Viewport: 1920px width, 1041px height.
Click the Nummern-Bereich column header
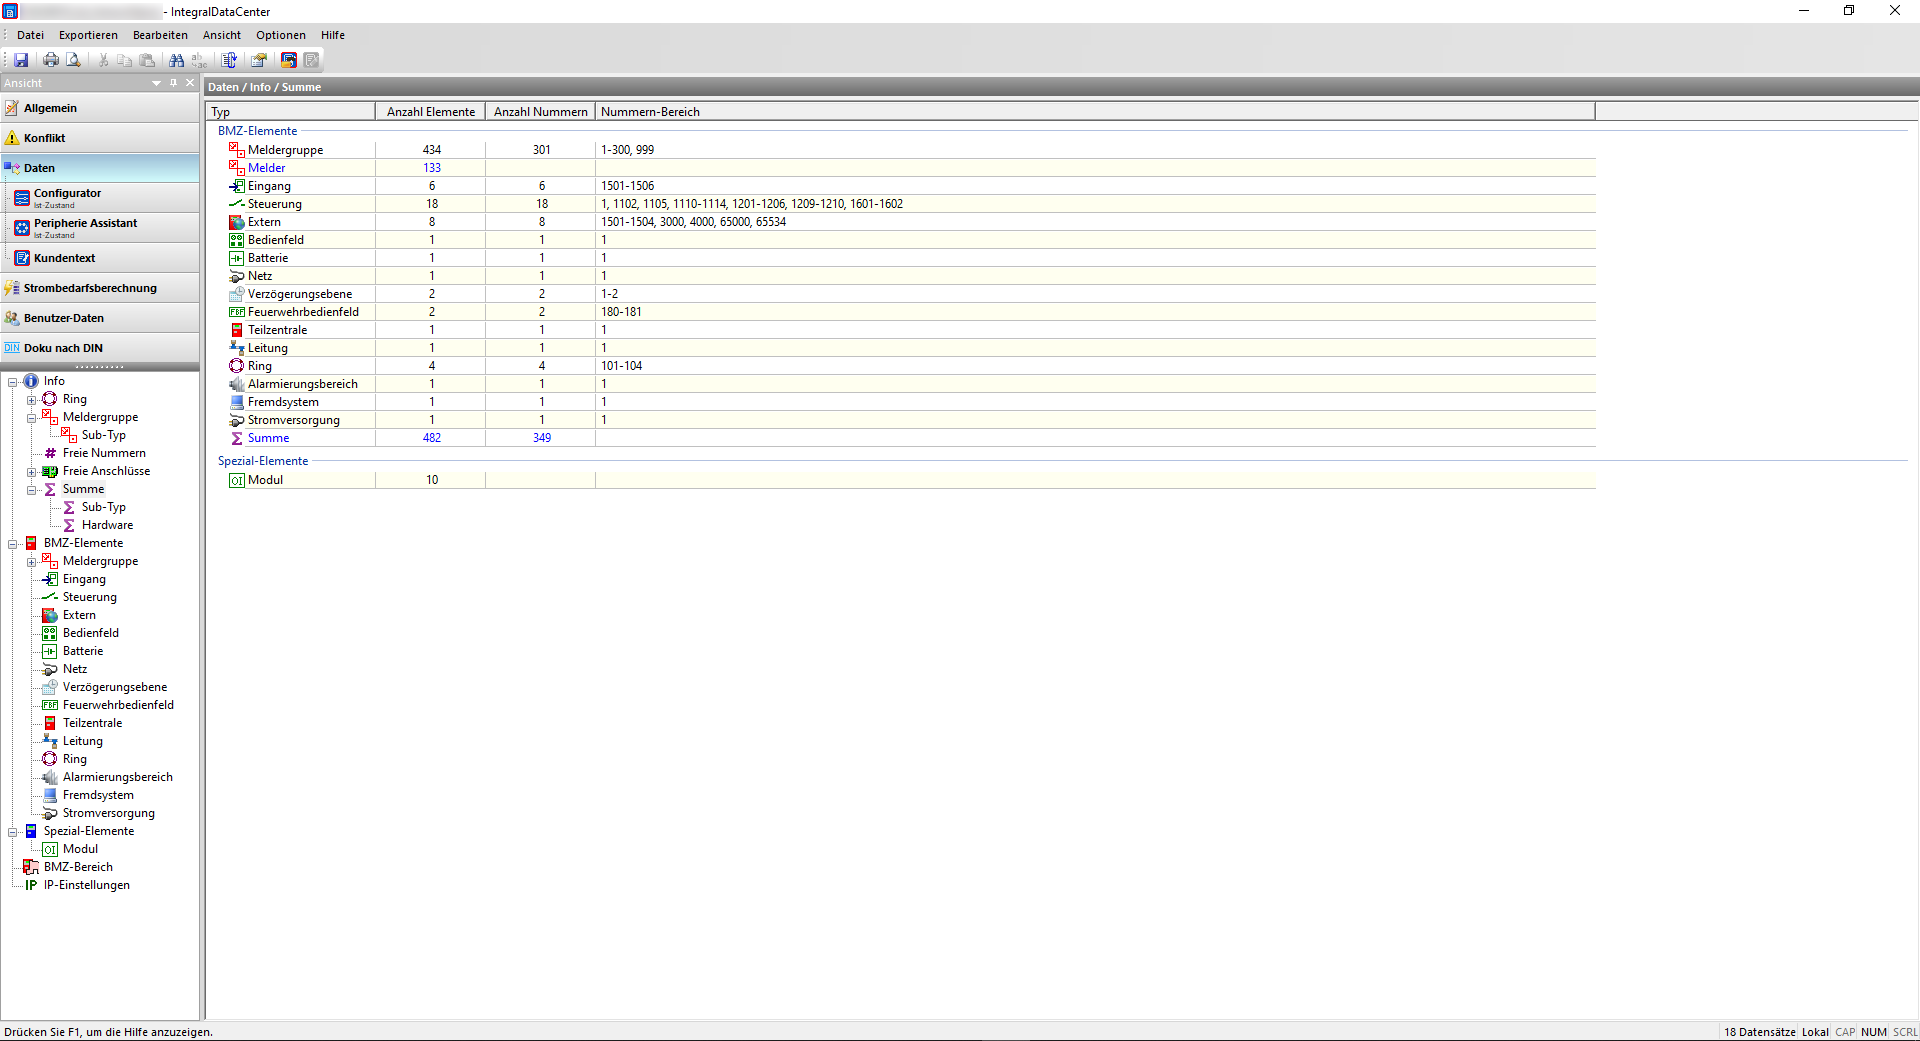coord(1095,112)
